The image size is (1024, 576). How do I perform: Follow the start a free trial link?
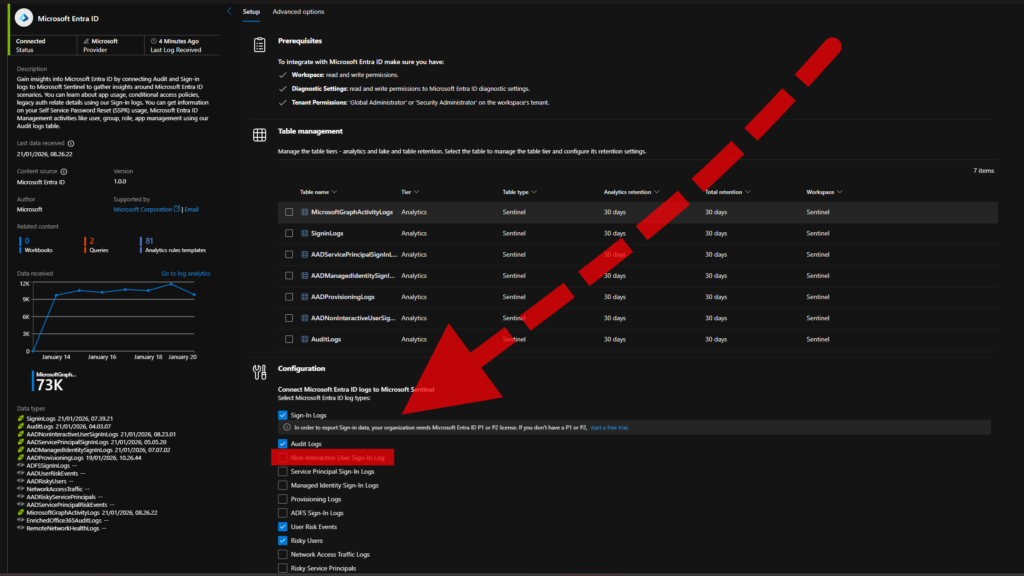[610, 427]
